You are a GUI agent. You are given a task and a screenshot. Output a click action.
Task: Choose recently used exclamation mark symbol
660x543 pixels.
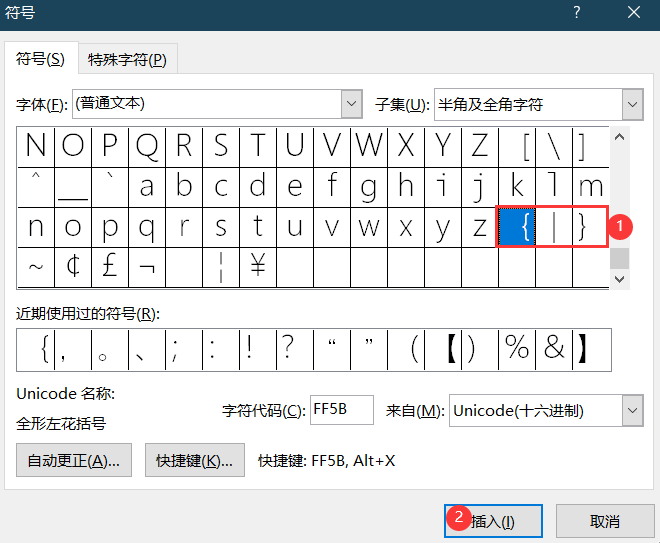(x=258, y=350)
